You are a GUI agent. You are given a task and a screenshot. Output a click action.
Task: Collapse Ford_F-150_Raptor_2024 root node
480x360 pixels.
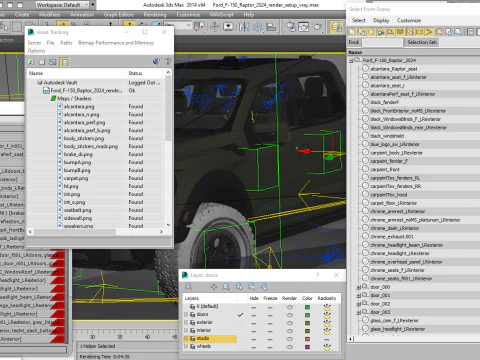coord(351,61)
